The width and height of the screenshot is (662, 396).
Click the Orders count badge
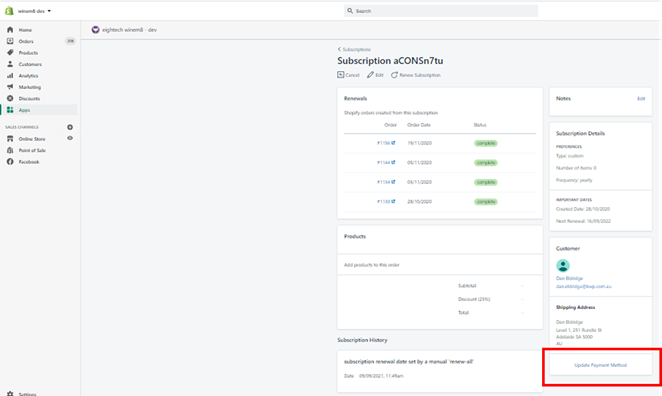pyautogui.click(x=70, y=41)
